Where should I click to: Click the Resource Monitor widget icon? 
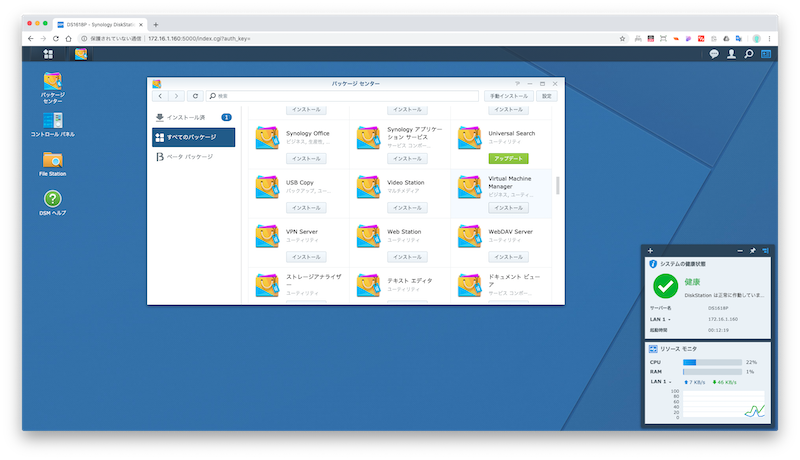653,349
